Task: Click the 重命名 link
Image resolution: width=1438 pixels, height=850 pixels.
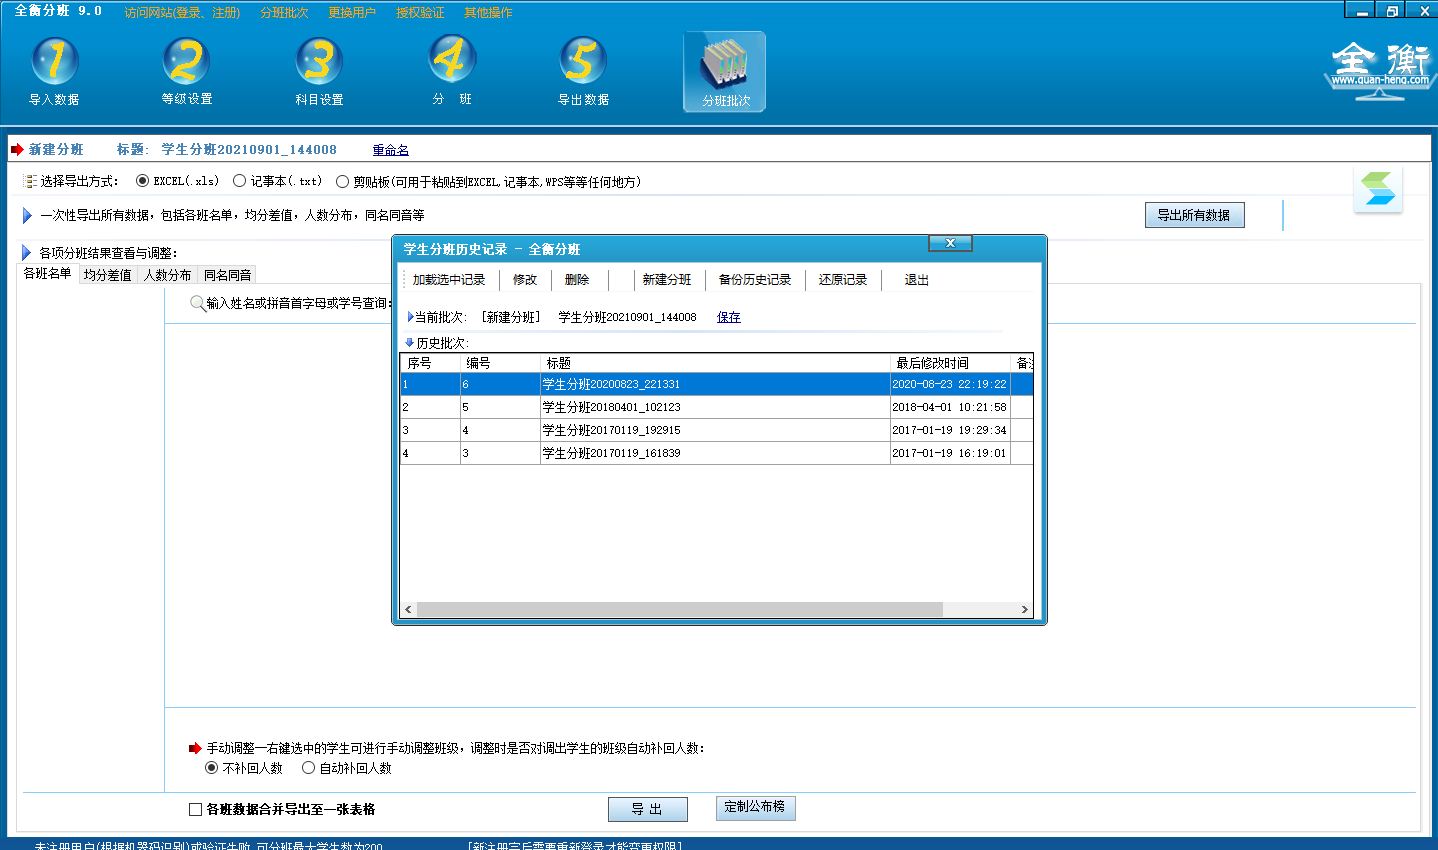Action: 391,150
